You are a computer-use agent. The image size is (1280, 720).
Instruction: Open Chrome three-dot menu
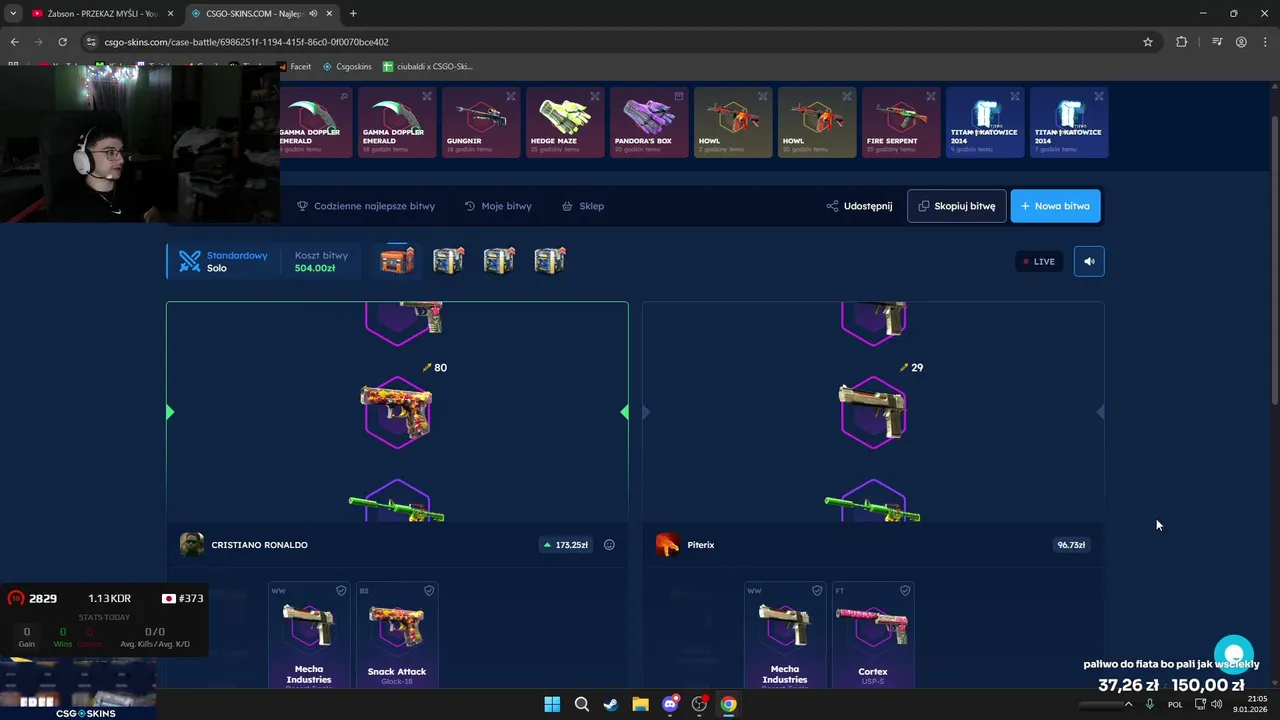[1265, 42]
